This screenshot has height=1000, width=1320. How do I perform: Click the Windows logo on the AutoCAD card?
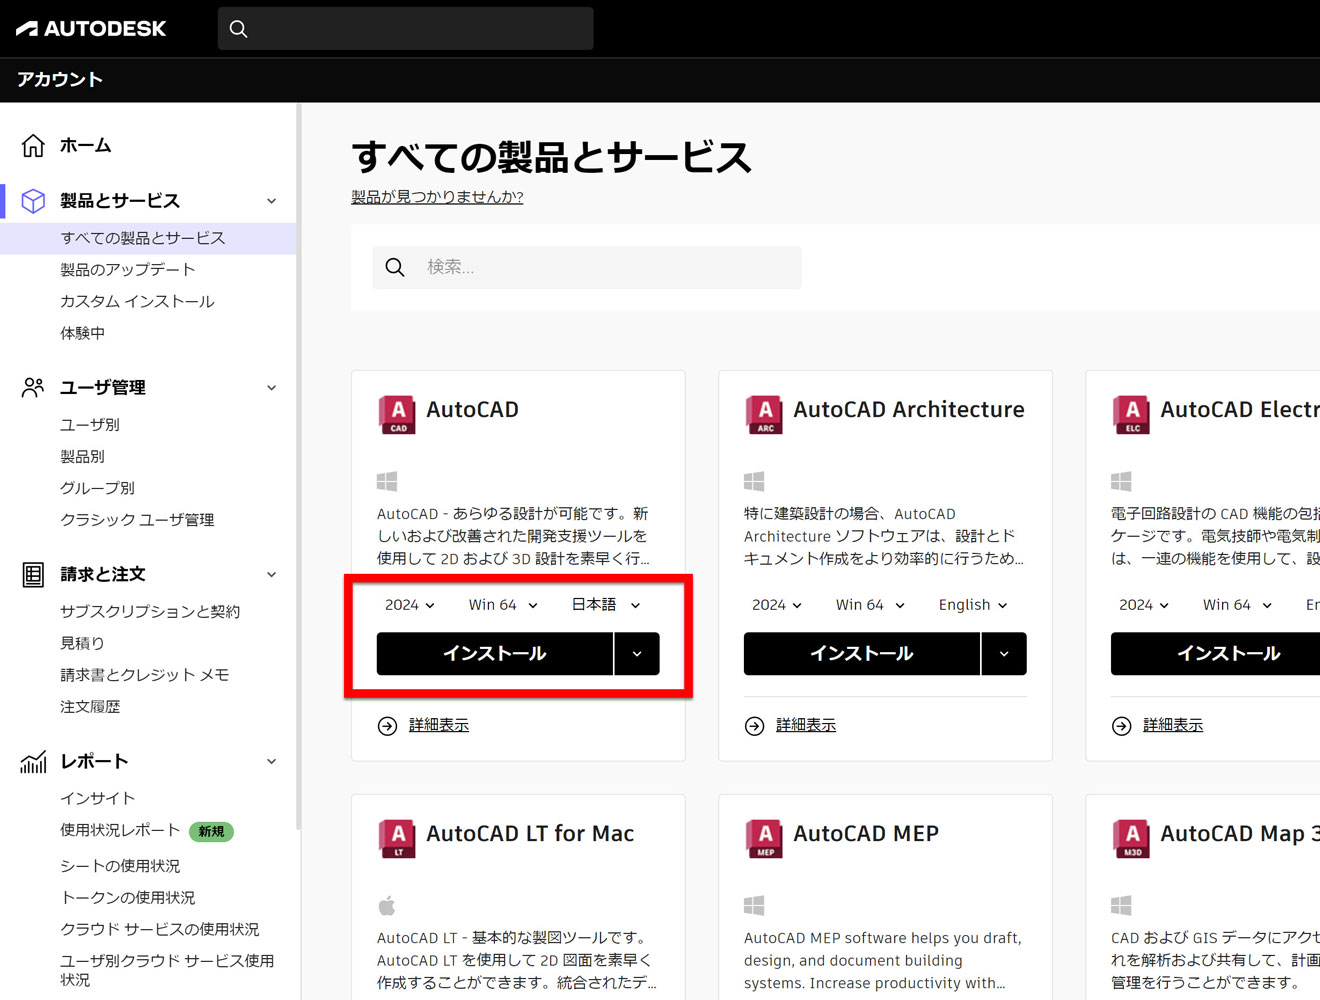[387, 481]
